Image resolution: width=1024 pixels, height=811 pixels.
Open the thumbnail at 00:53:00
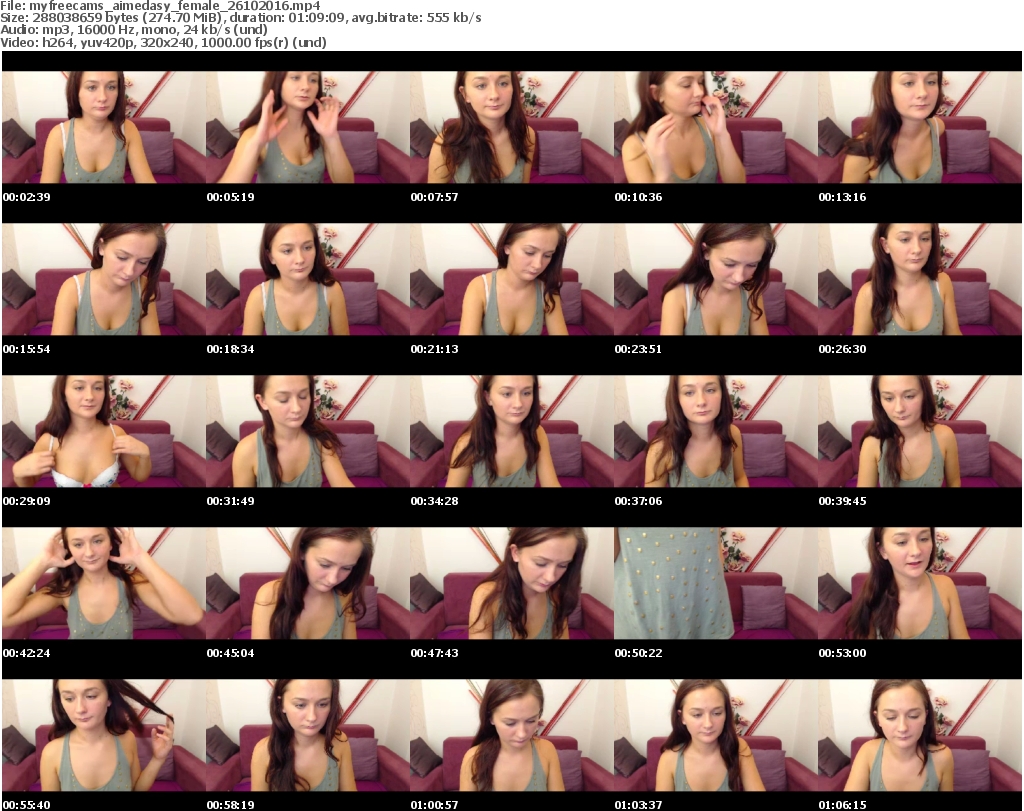pyautogui.click(x=919, y=583)
